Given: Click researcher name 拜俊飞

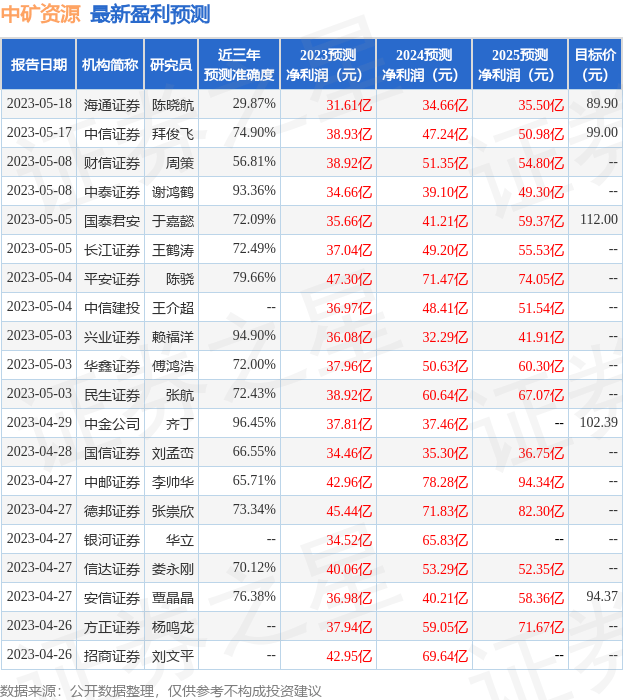Looking at the screenshot, I should [x=173, y=134].
